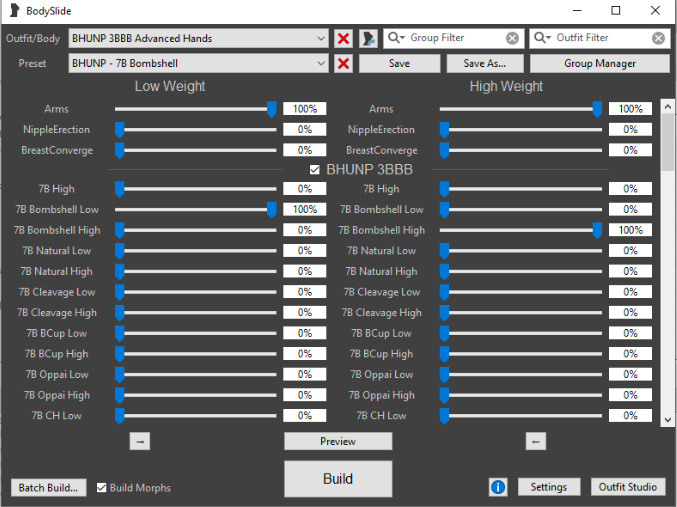Click the refresh outfits icon
This screenshot has height=507, width=677.
pyautogui.click(x=368, y=38)
